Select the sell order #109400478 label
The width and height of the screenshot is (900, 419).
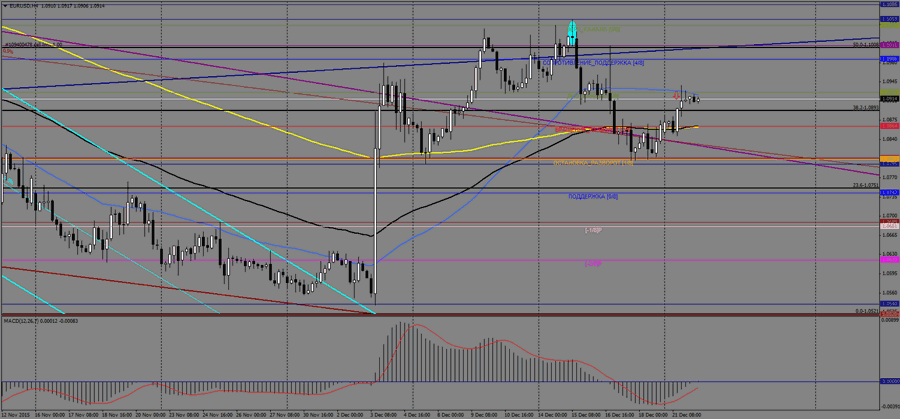32,44
